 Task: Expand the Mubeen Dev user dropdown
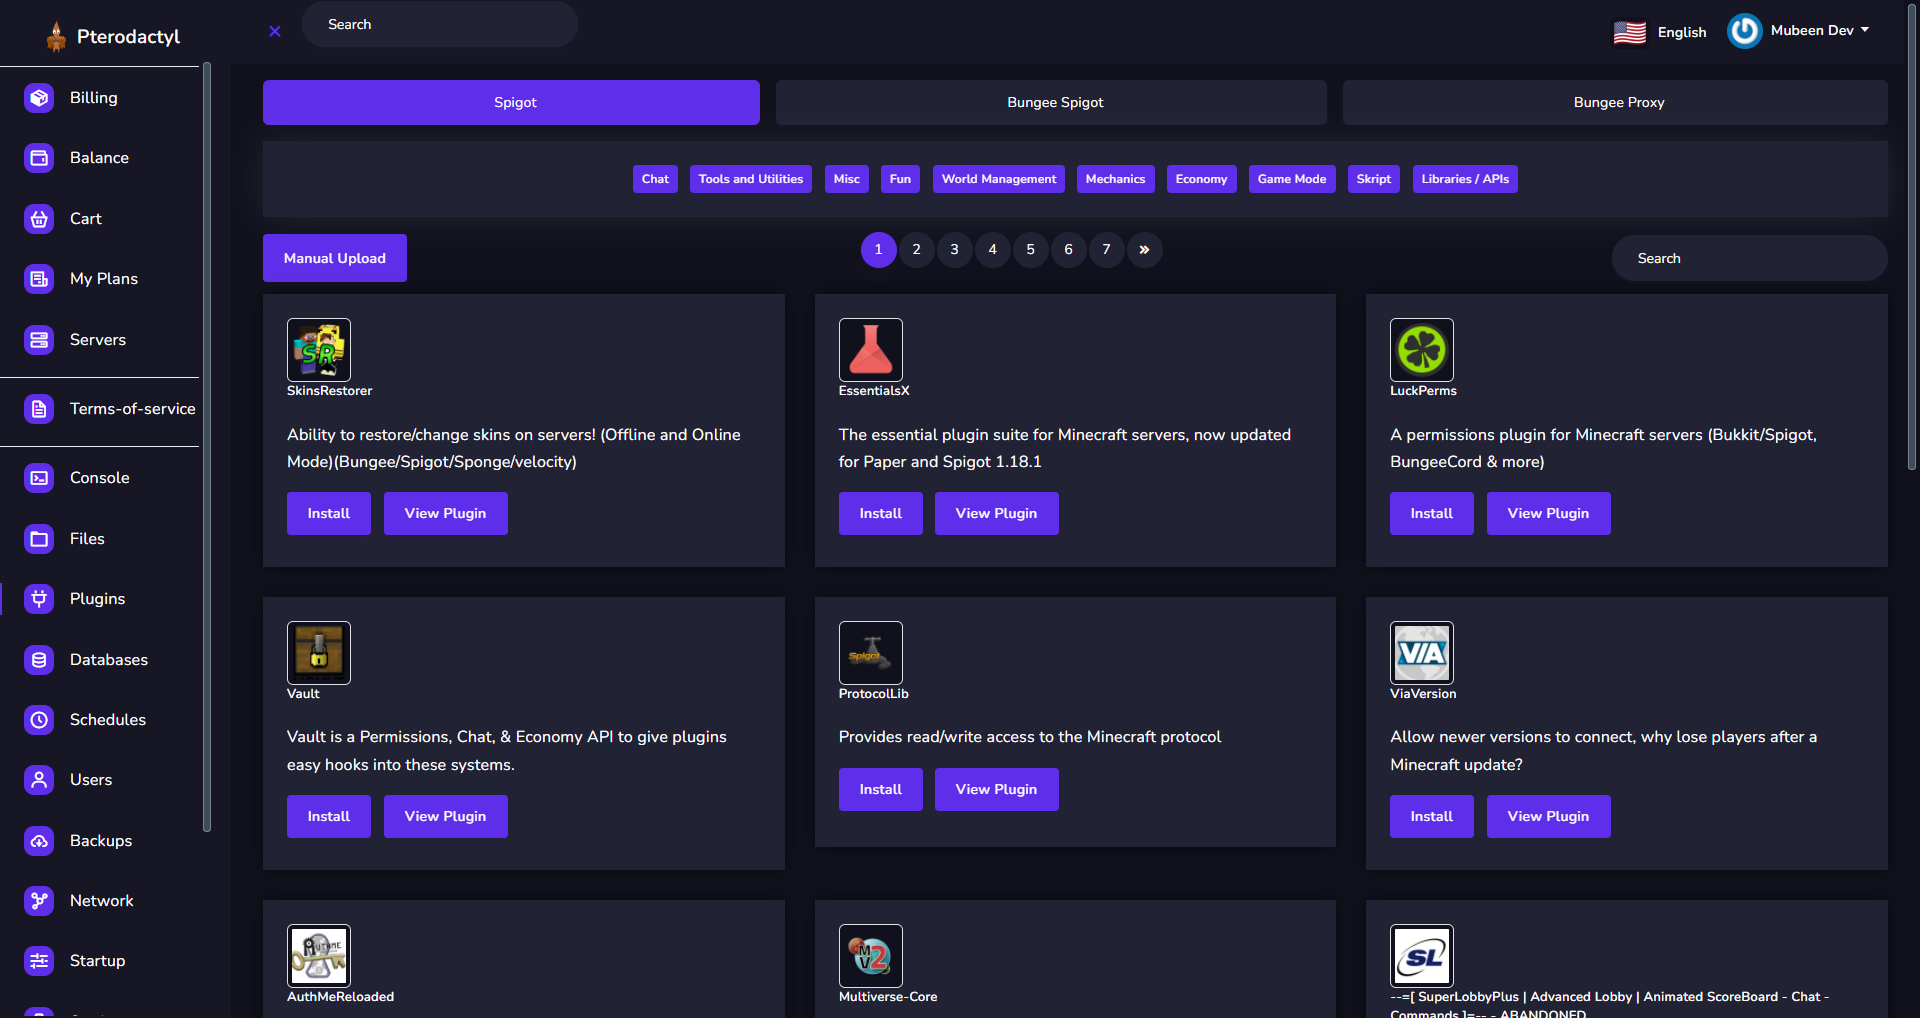coord(1819,31)
